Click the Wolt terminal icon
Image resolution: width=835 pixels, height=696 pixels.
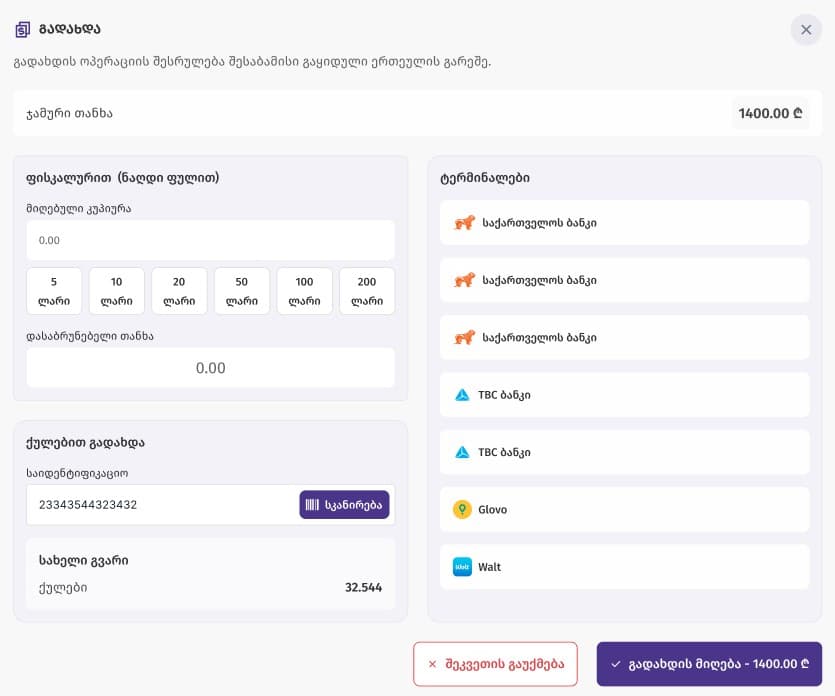point(460,566)
